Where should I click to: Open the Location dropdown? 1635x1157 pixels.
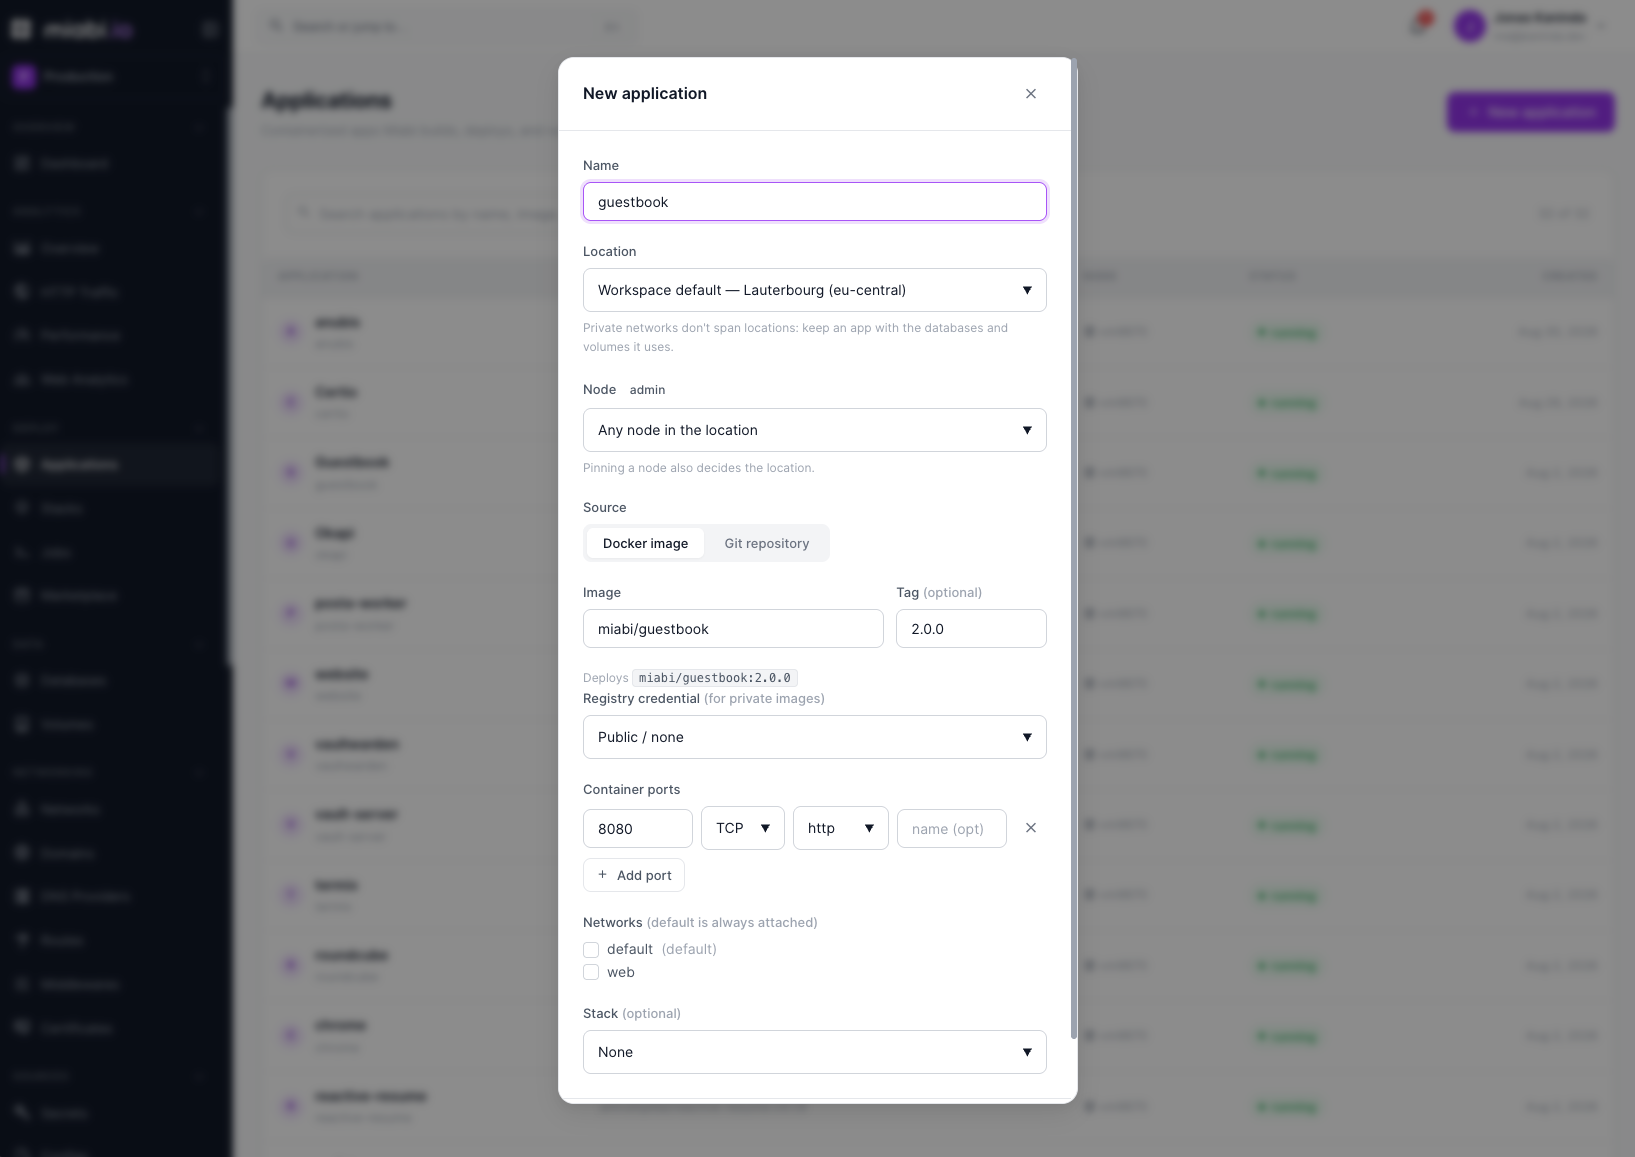[815, 290]
